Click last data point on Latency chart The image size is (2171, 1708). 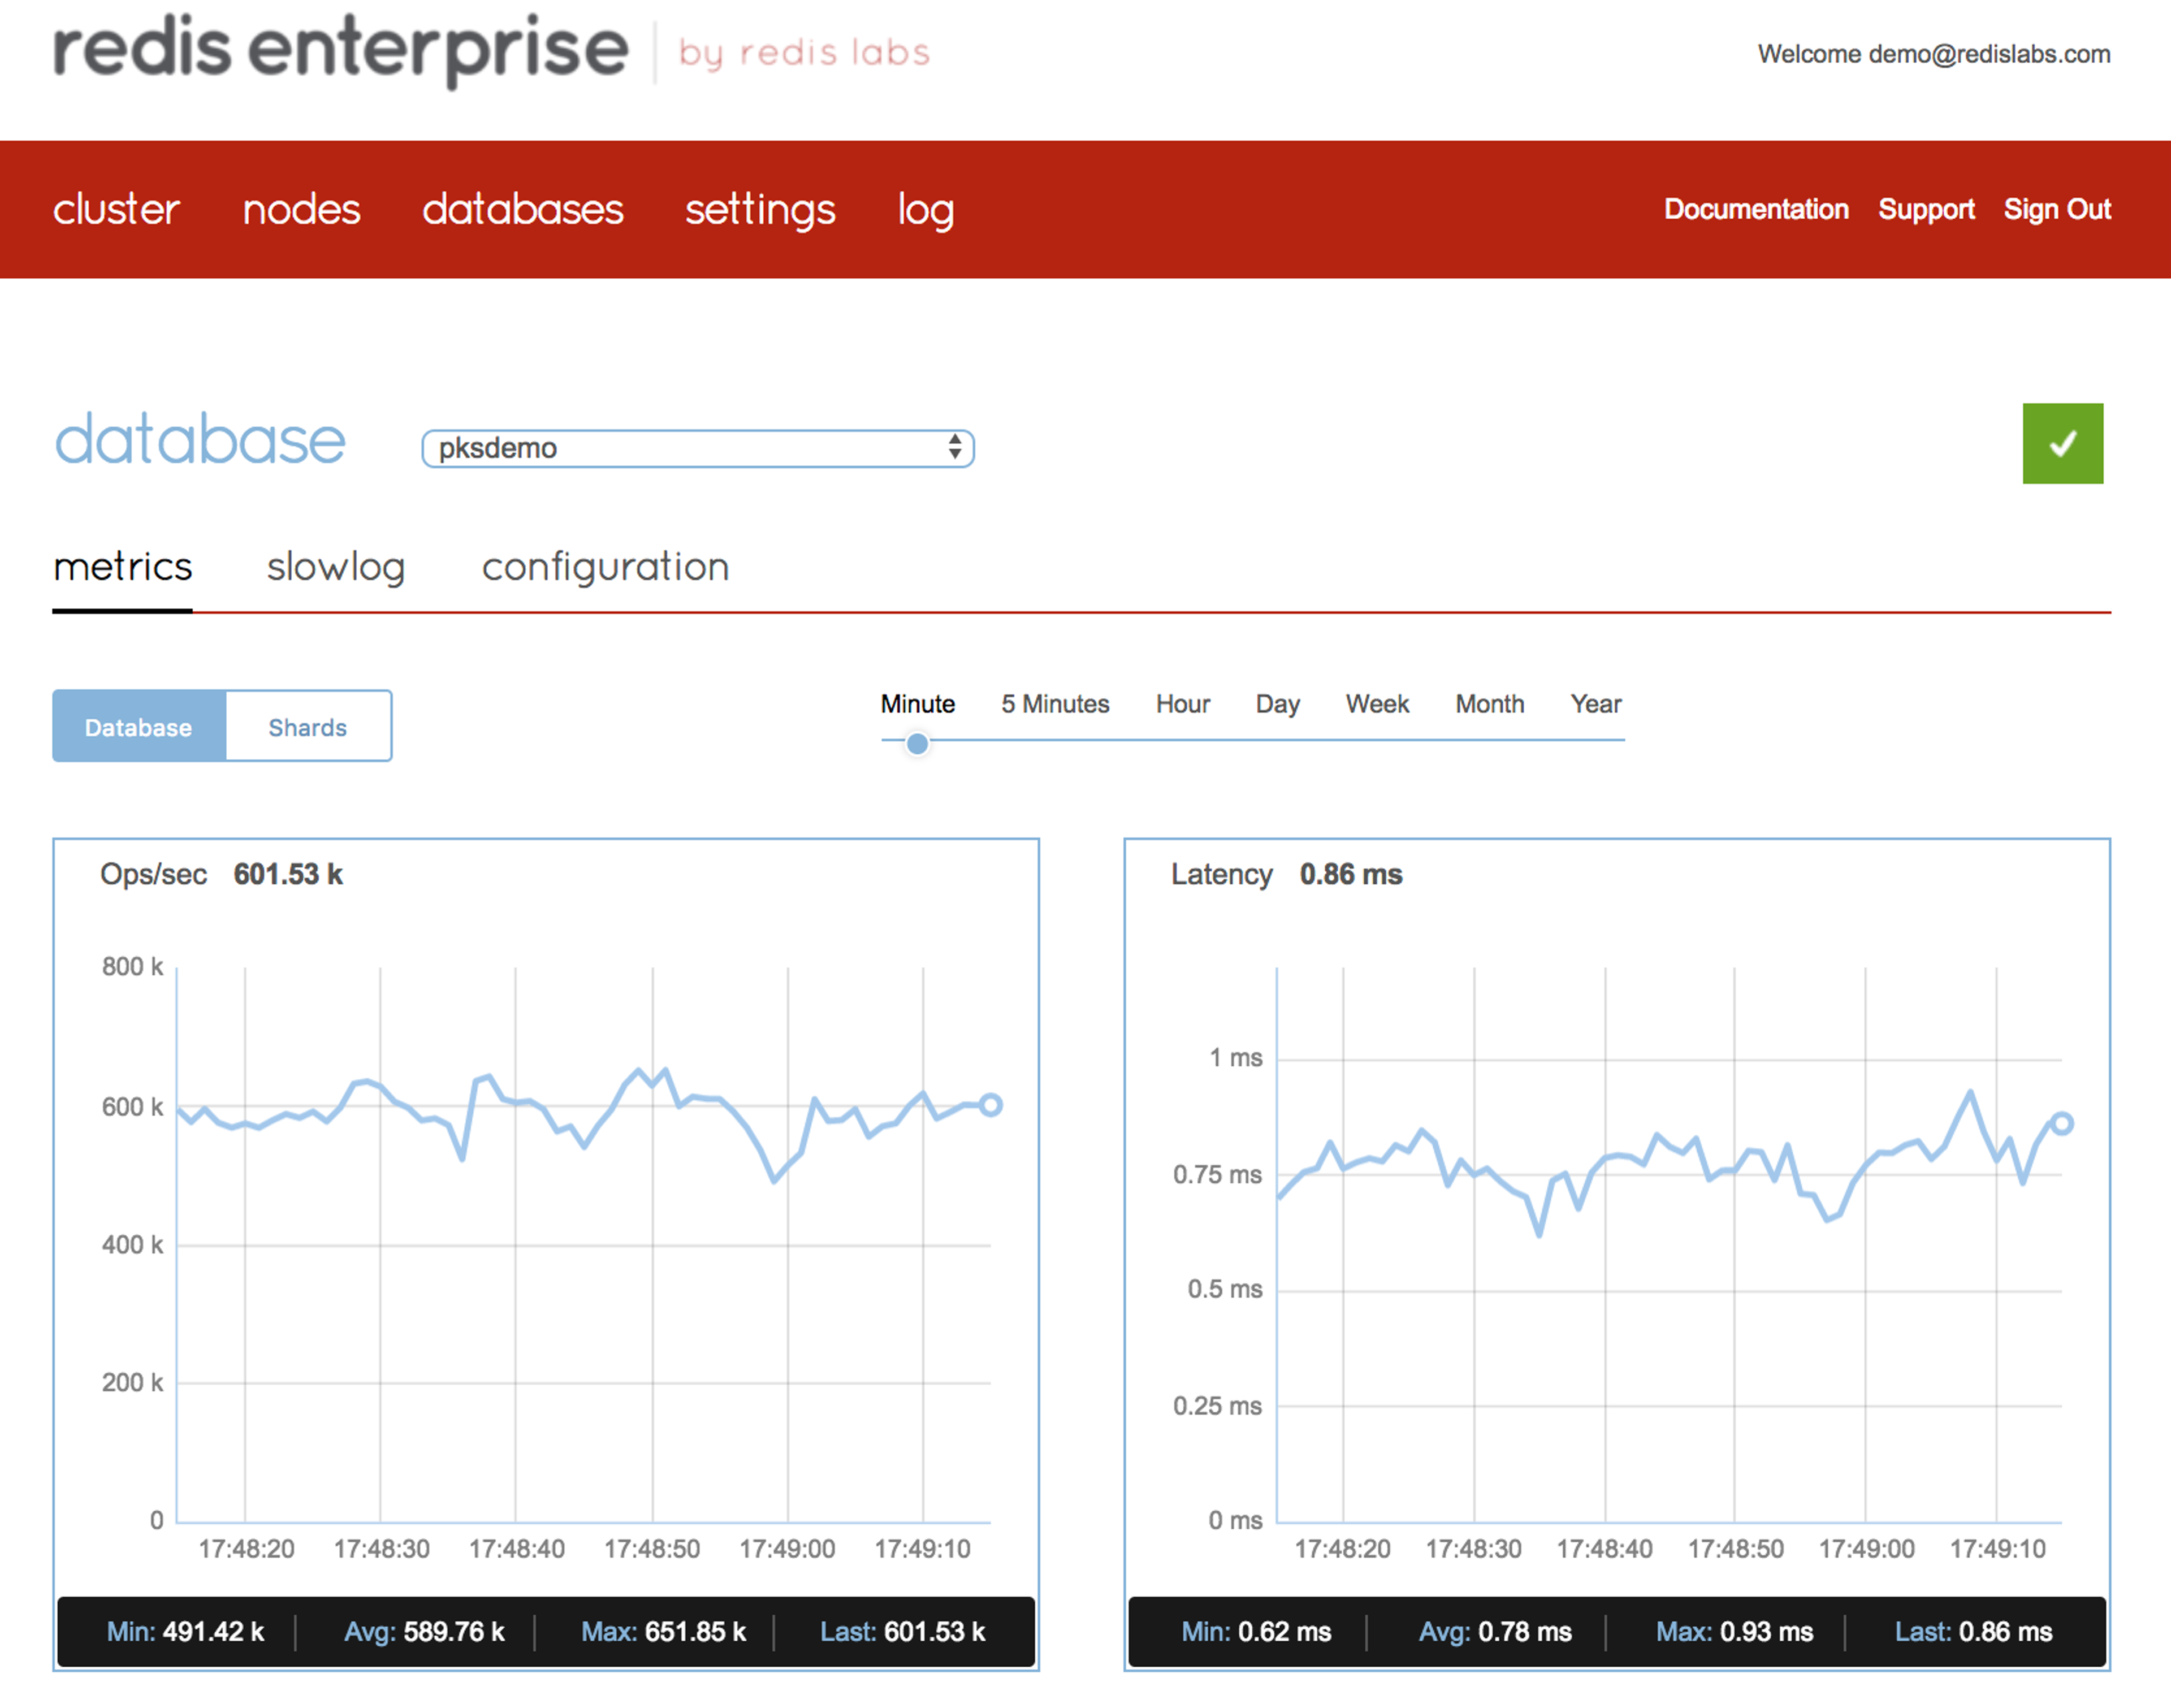tap(2061, 1123)
